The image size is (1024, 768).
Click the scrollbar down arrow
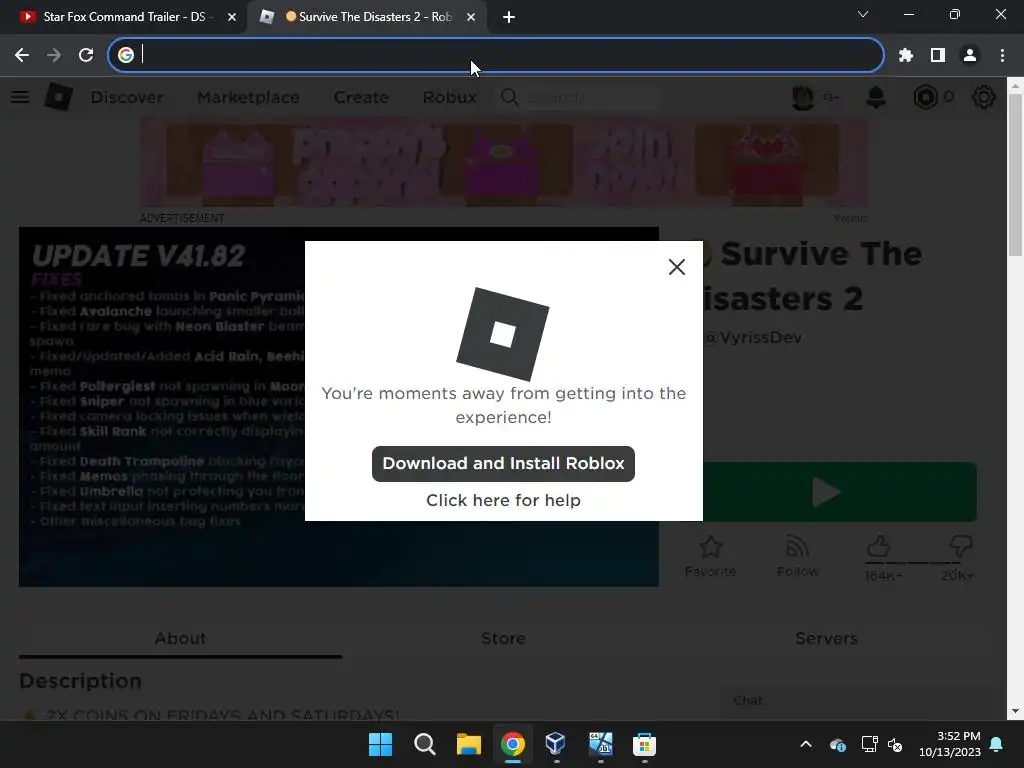[1015, 711]
